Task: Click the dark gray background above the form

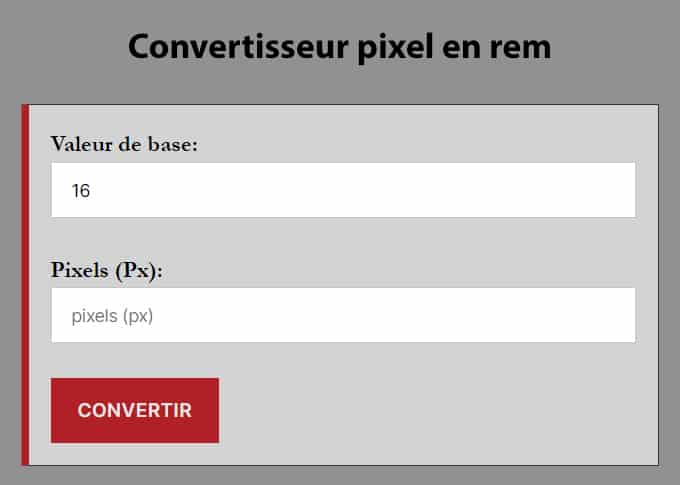Action: click(x=340, y=85)
